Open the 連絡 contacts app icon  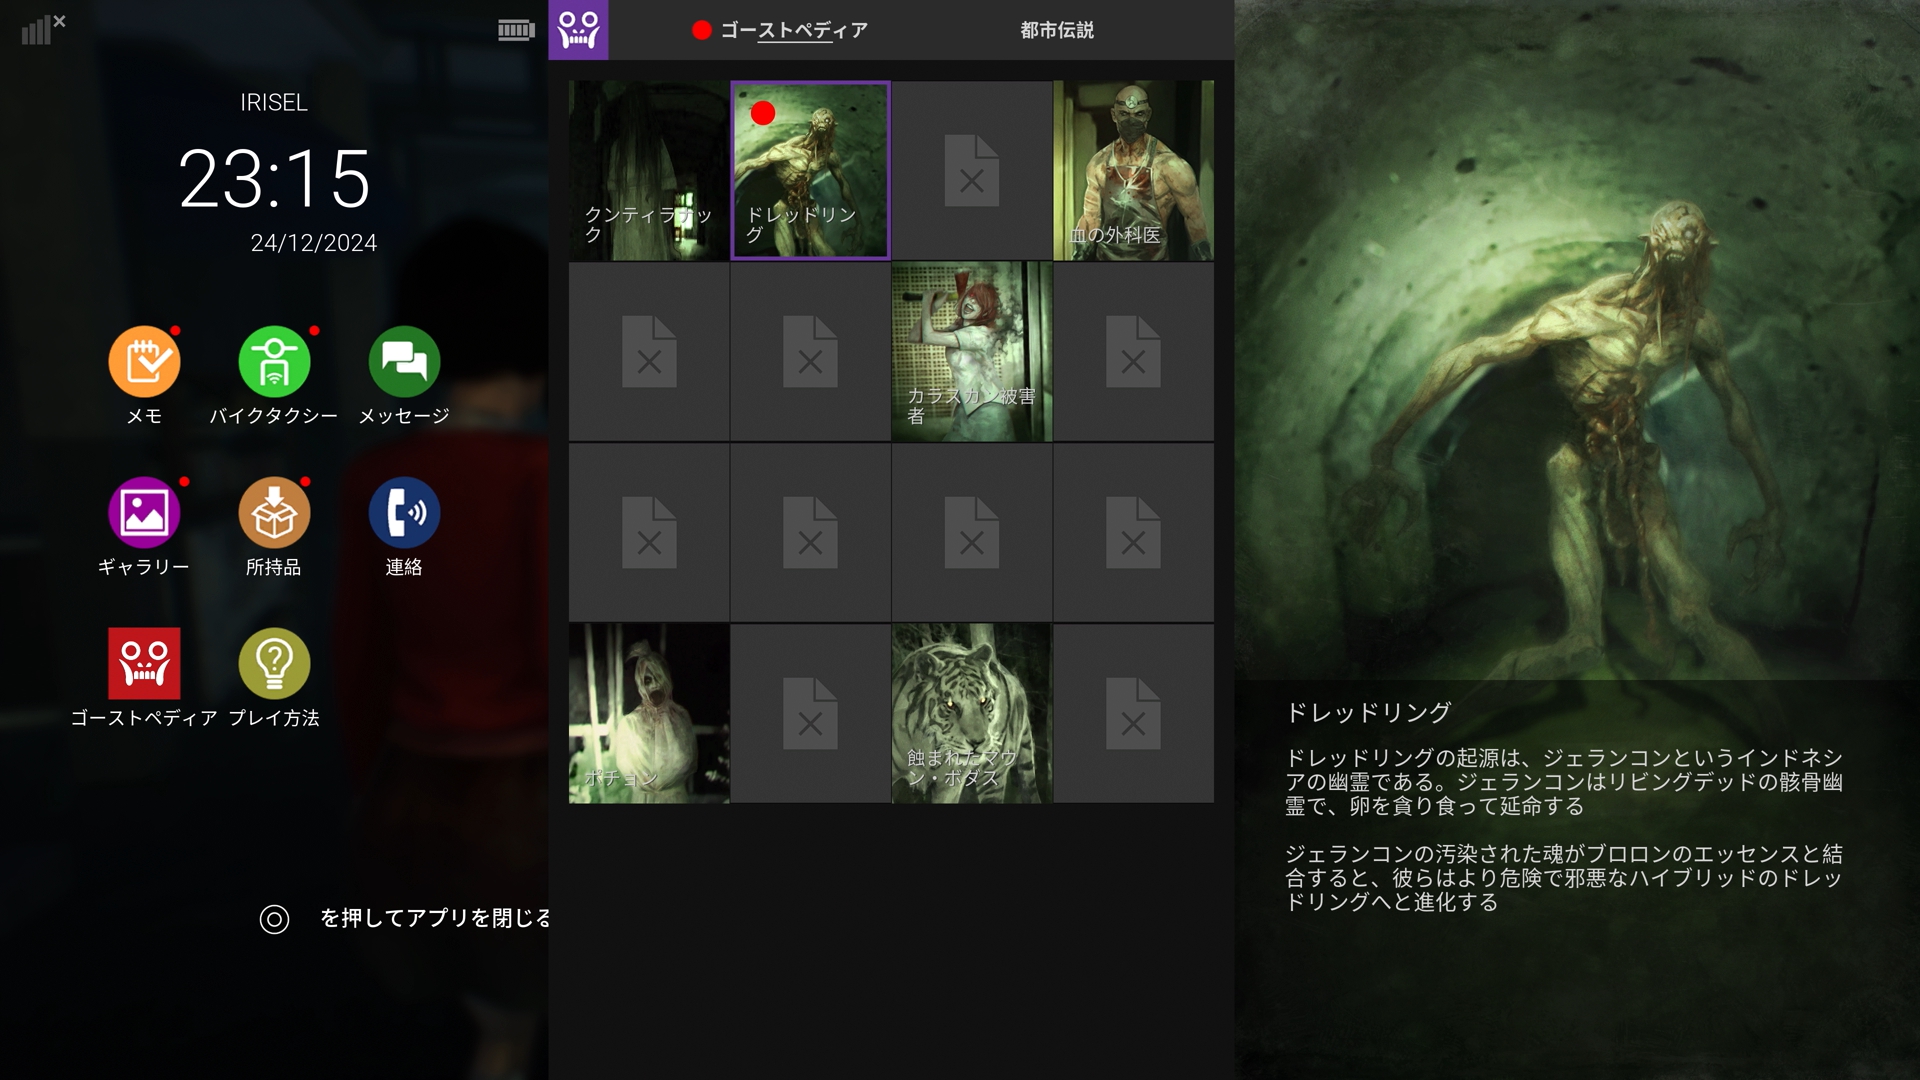pyautogui.click(x=404, y=513)
